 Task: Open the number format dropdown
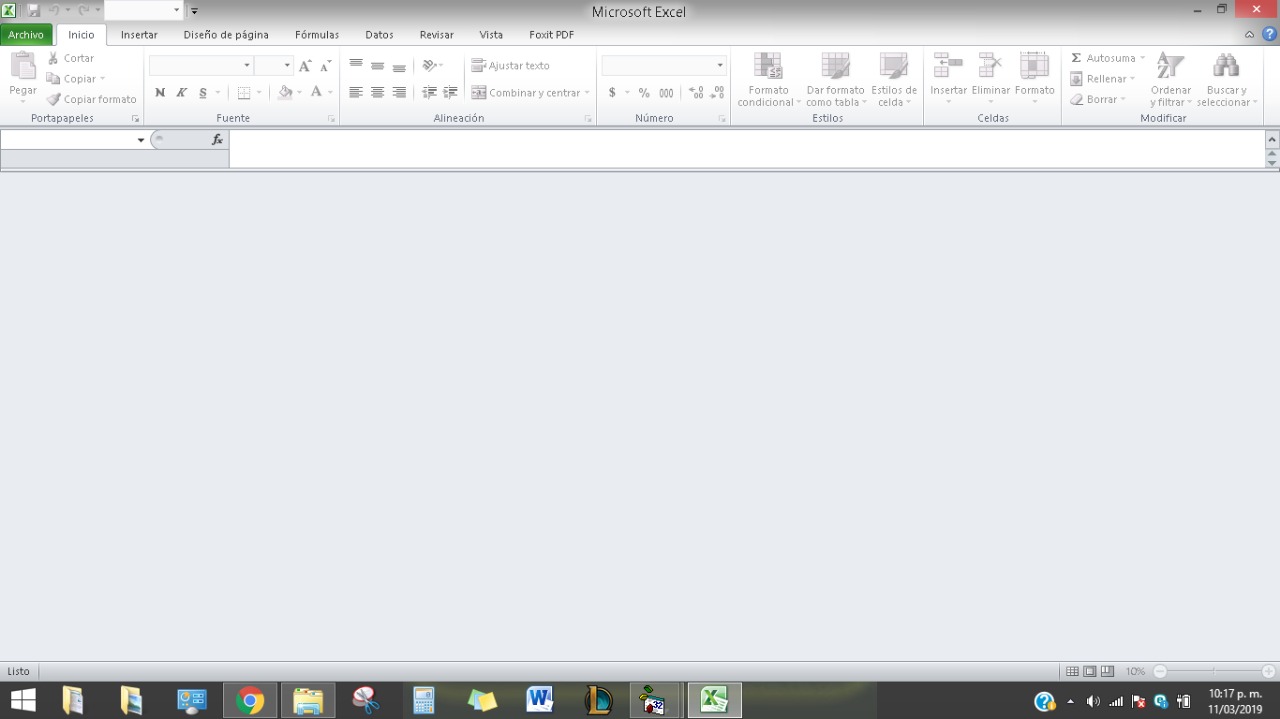[719, 65]
